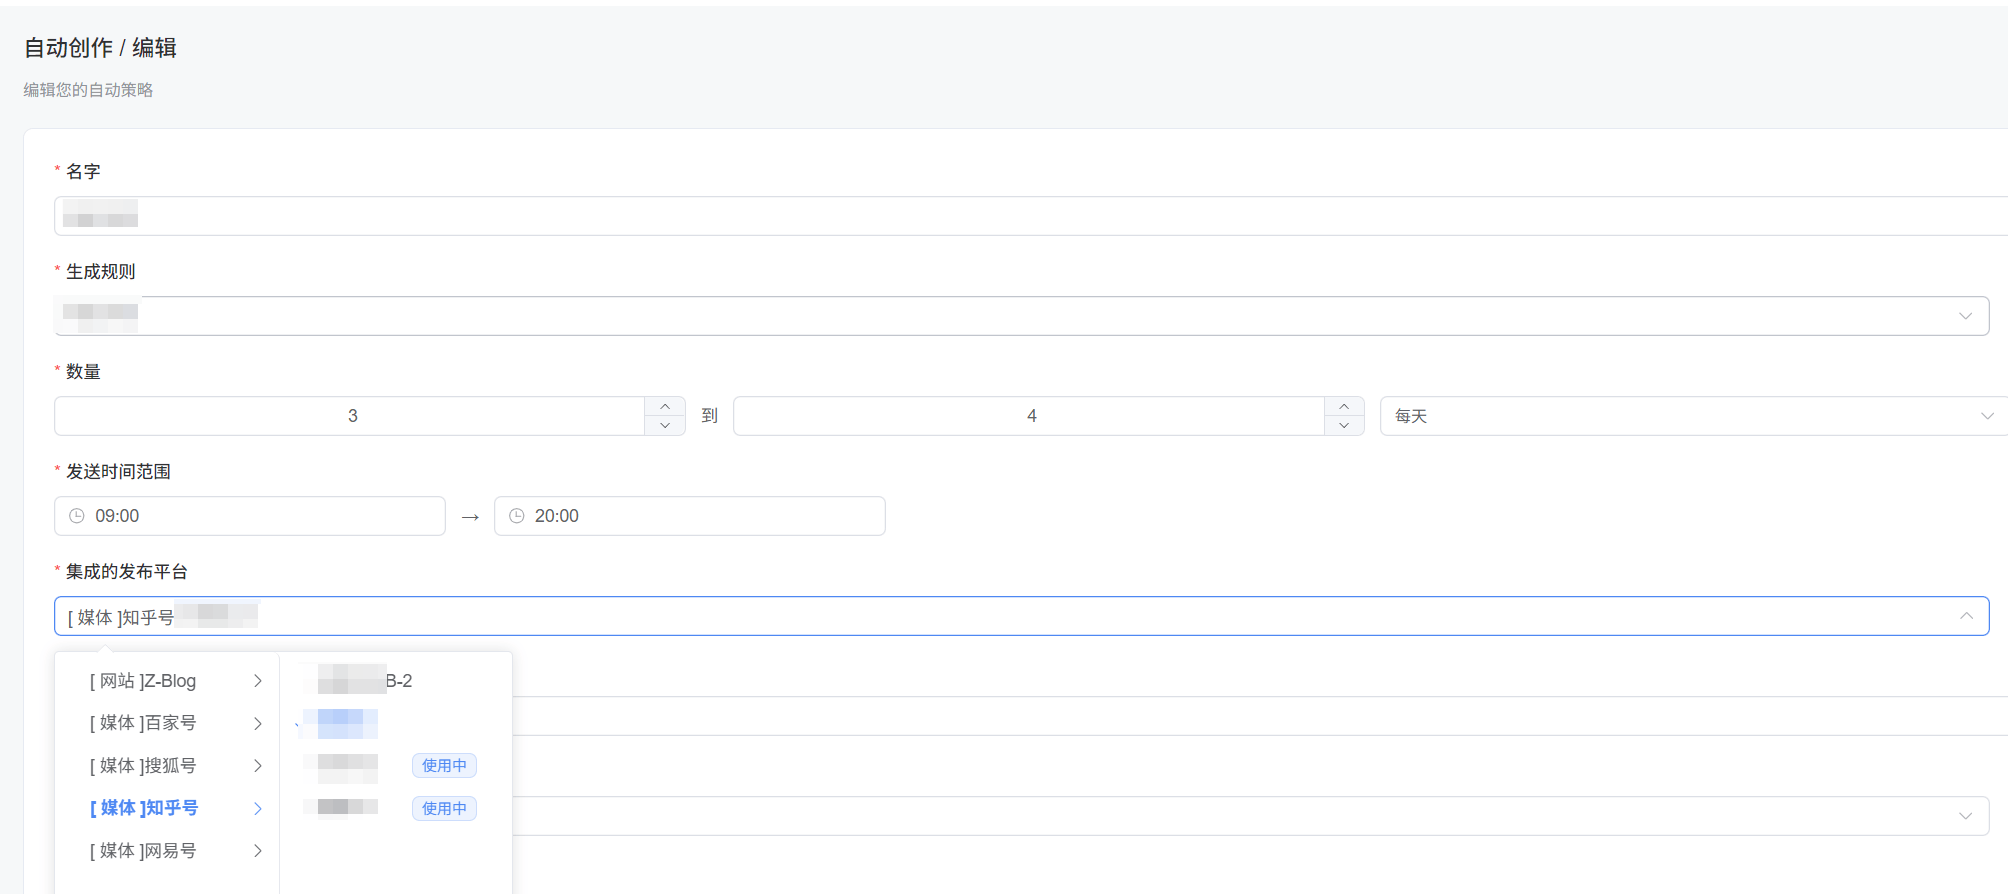
Task: Collapse the 集成的发布平台 cascader
Action: click(1966, 616)
